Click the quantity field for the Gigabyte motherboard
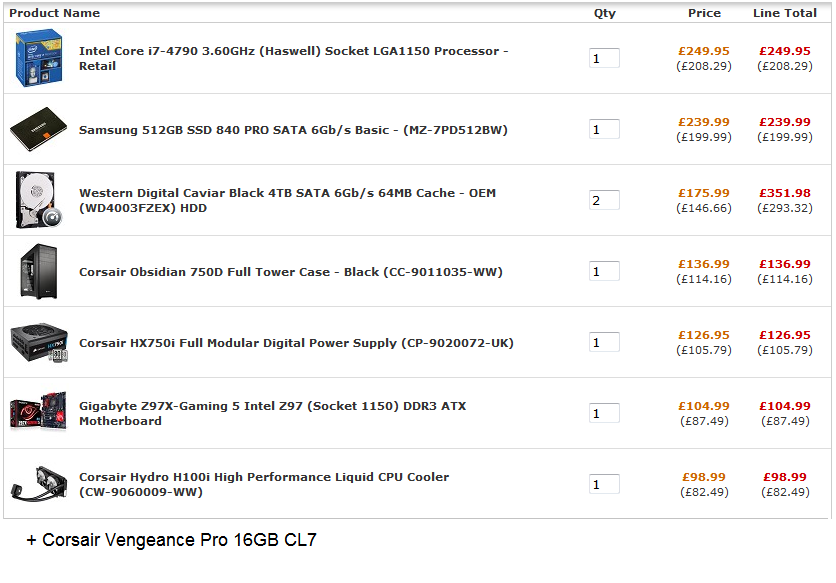This screenshot has height=583, width=836. pyautogui.click(x=604, y=413)
